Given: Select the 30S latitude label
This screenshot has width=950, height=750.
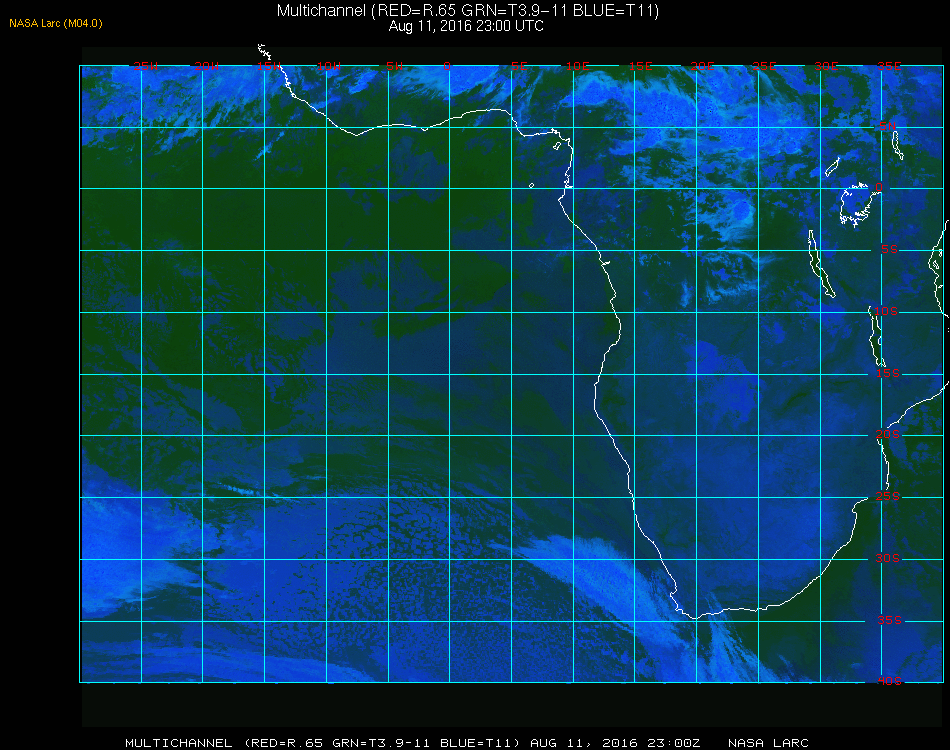Looking at the screenshot, I should click(888, 559).
